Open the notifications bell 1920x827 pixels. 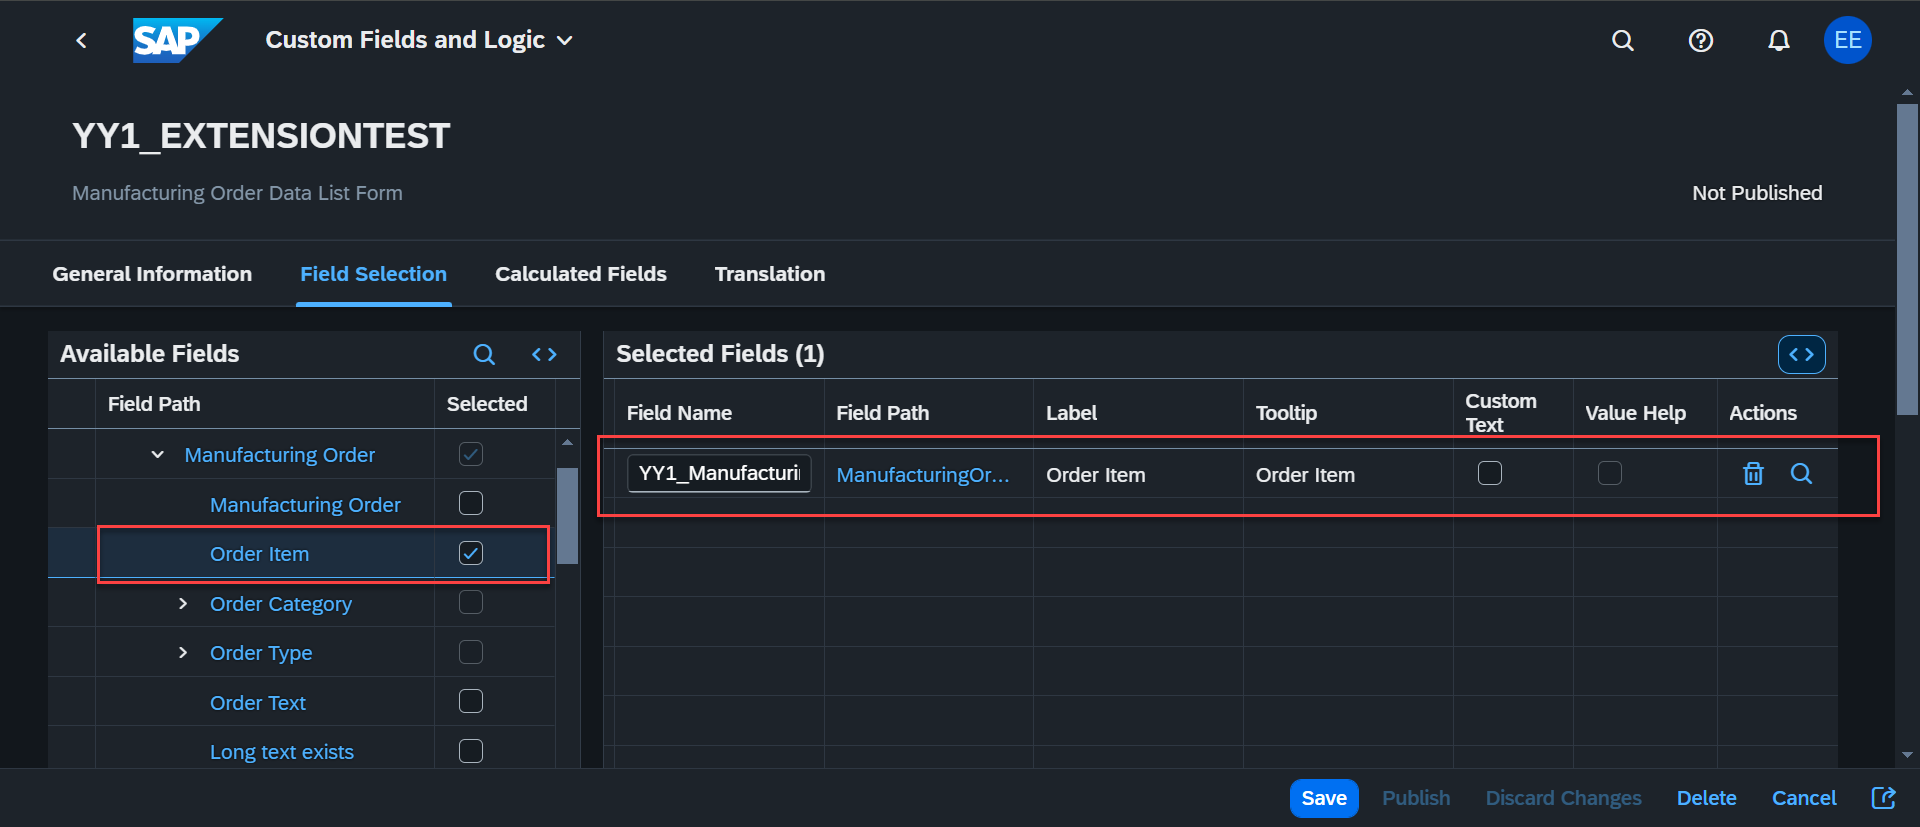click(x=1779, y=40)
